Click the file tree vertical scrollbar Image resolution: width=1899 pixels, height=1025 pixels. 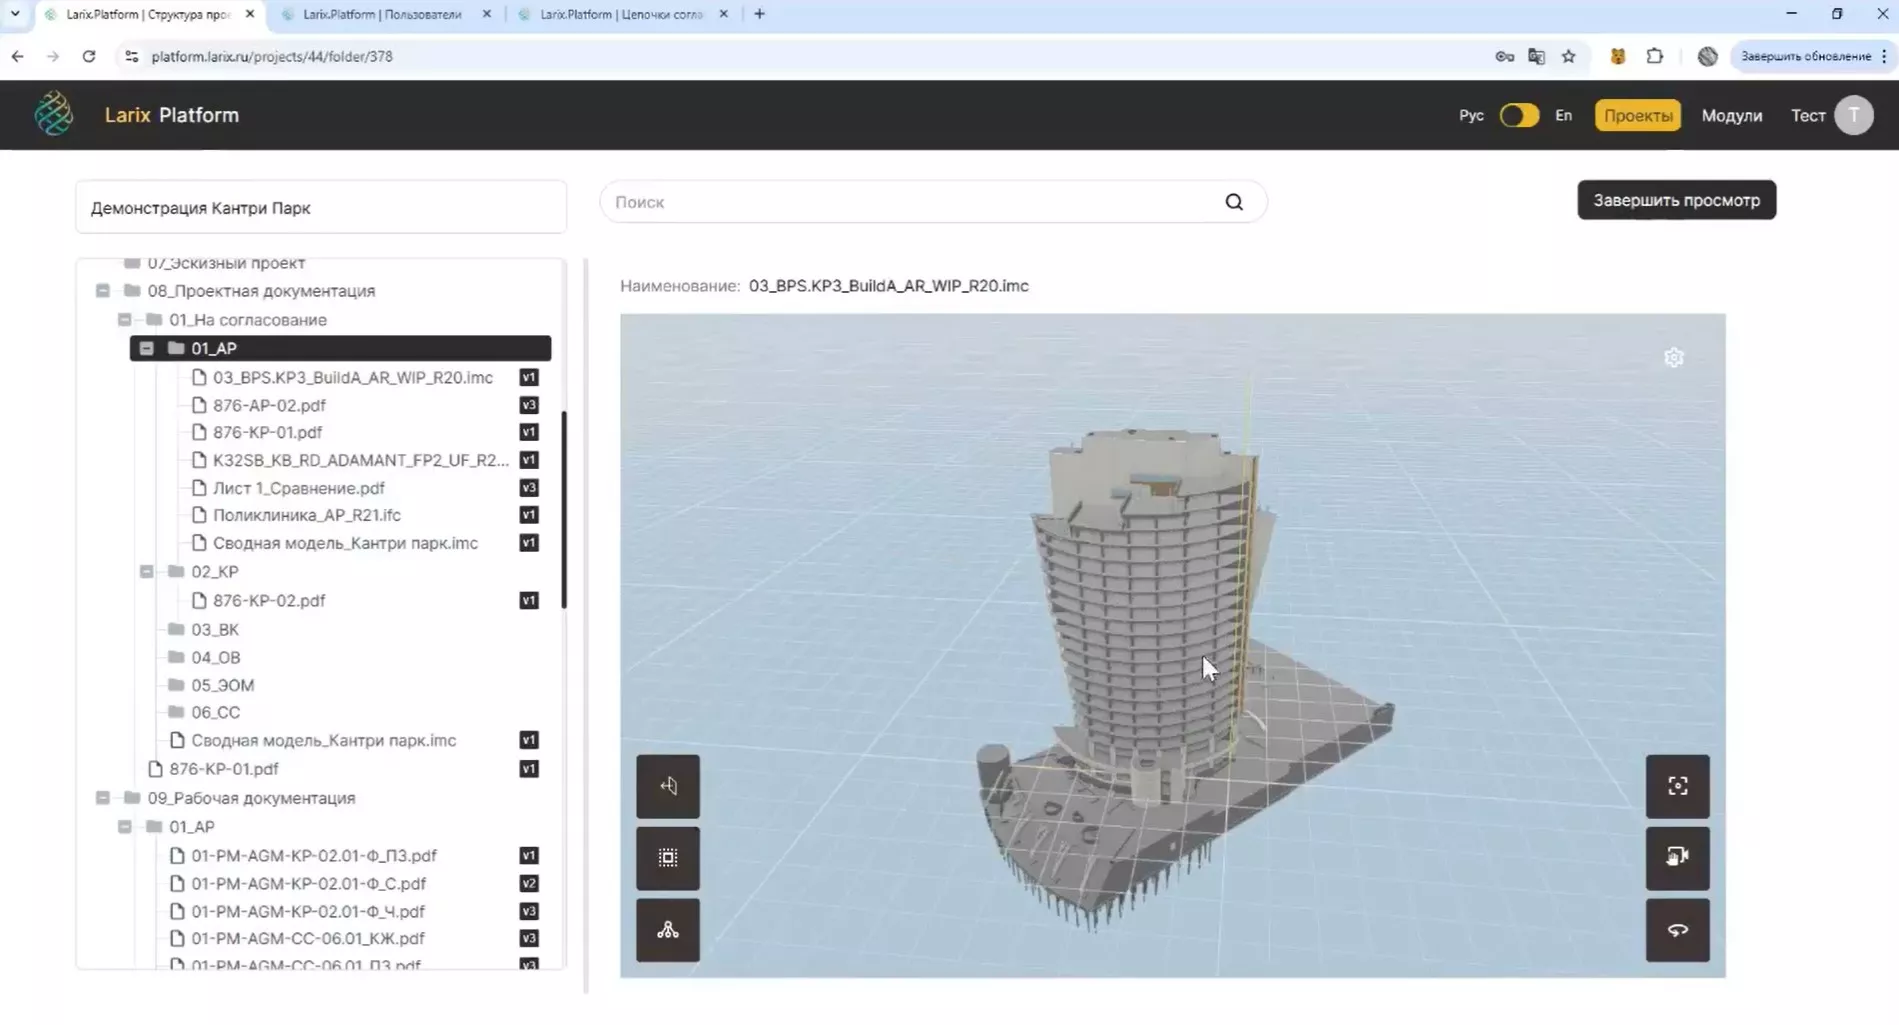pos(564,510)
